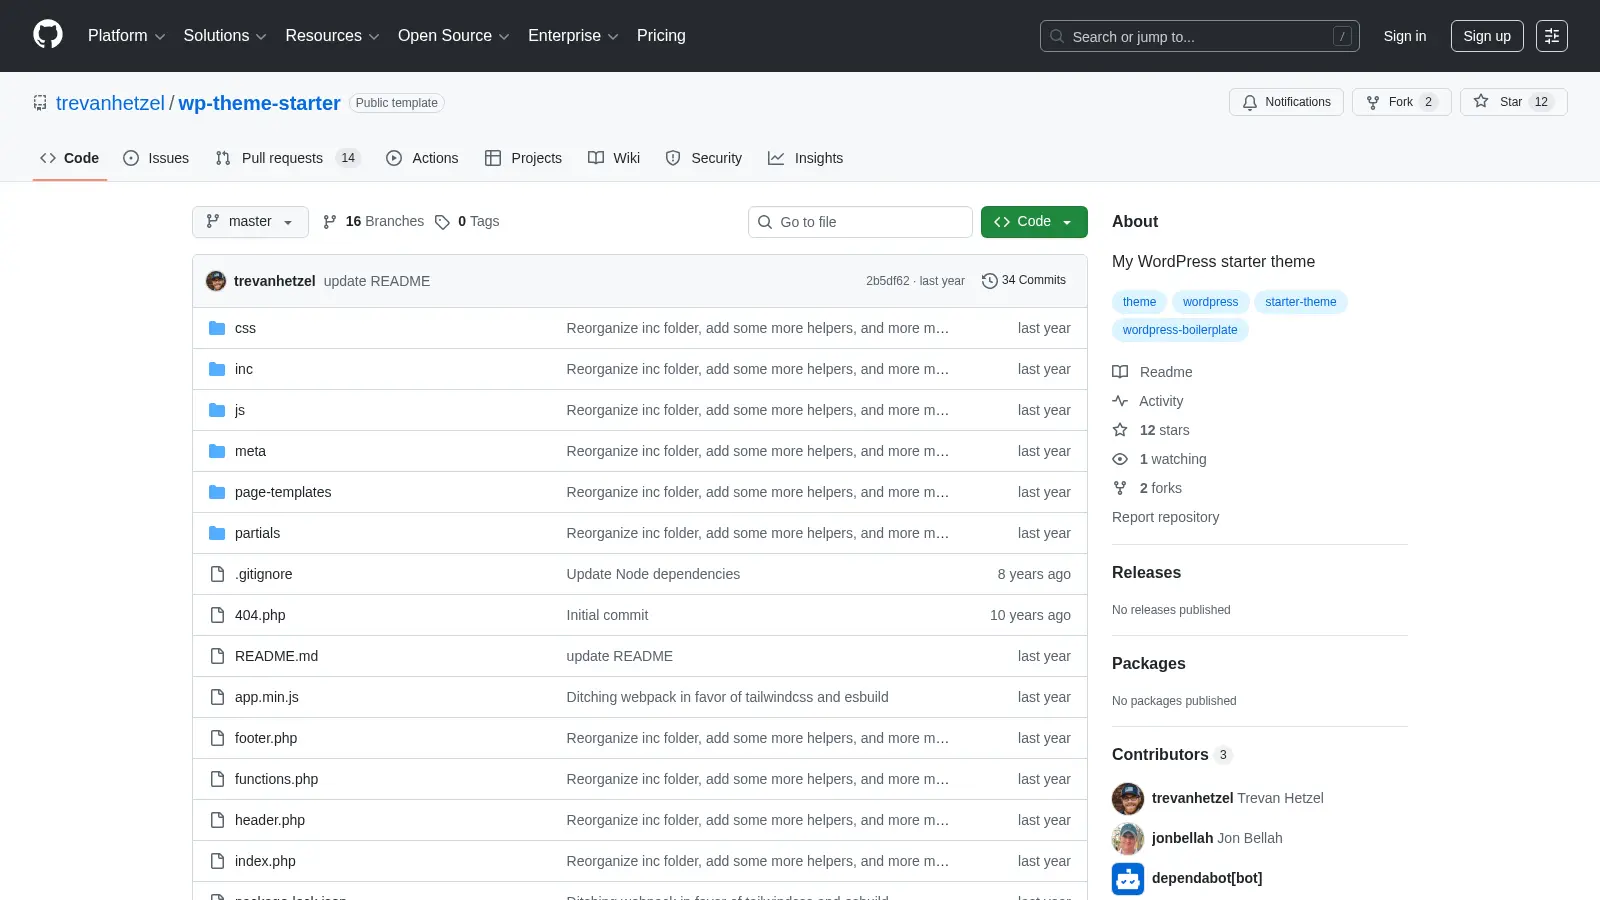Select the app.min.js file icon
The height and width of the screenshot is (900, 1600).
tap(217, 697)
